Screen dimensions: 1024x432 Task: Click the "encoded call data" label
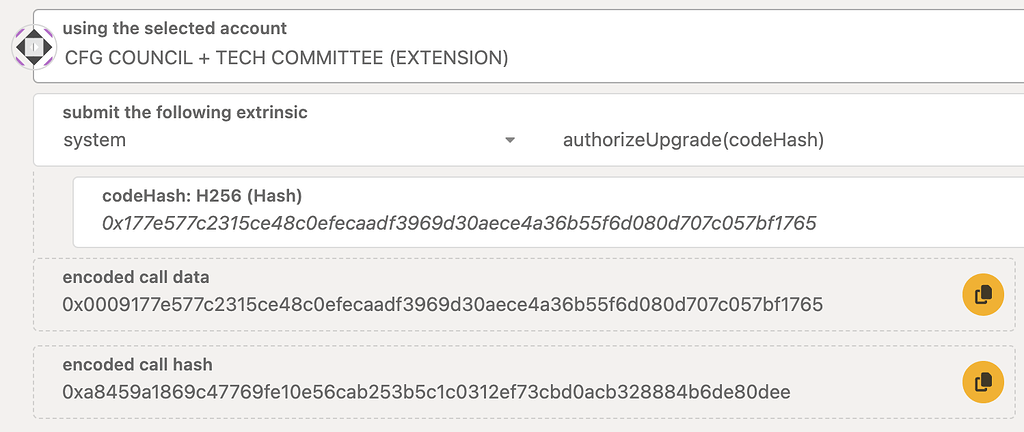point(136,277)
